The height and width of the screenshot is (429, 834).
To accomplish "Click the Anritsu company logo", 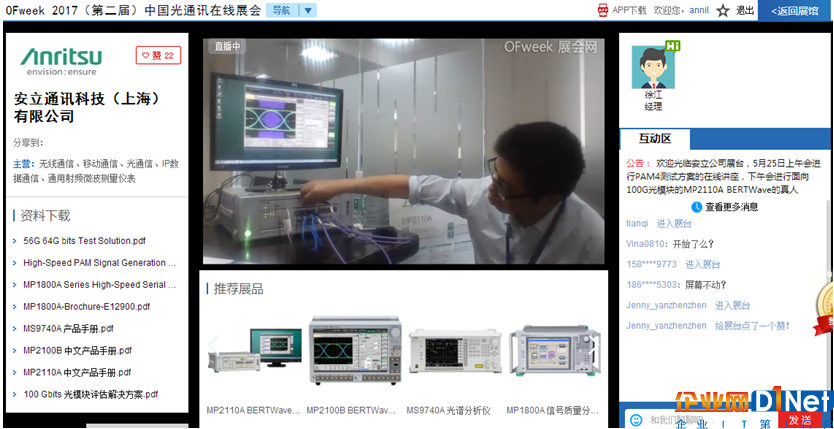I will click(61, 61).
